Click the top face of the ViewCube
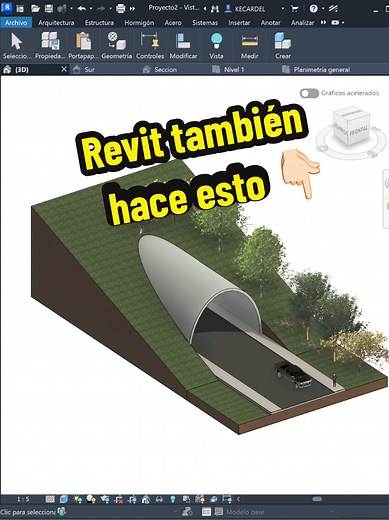Screen dimensions: 389x520 (351, 112)
